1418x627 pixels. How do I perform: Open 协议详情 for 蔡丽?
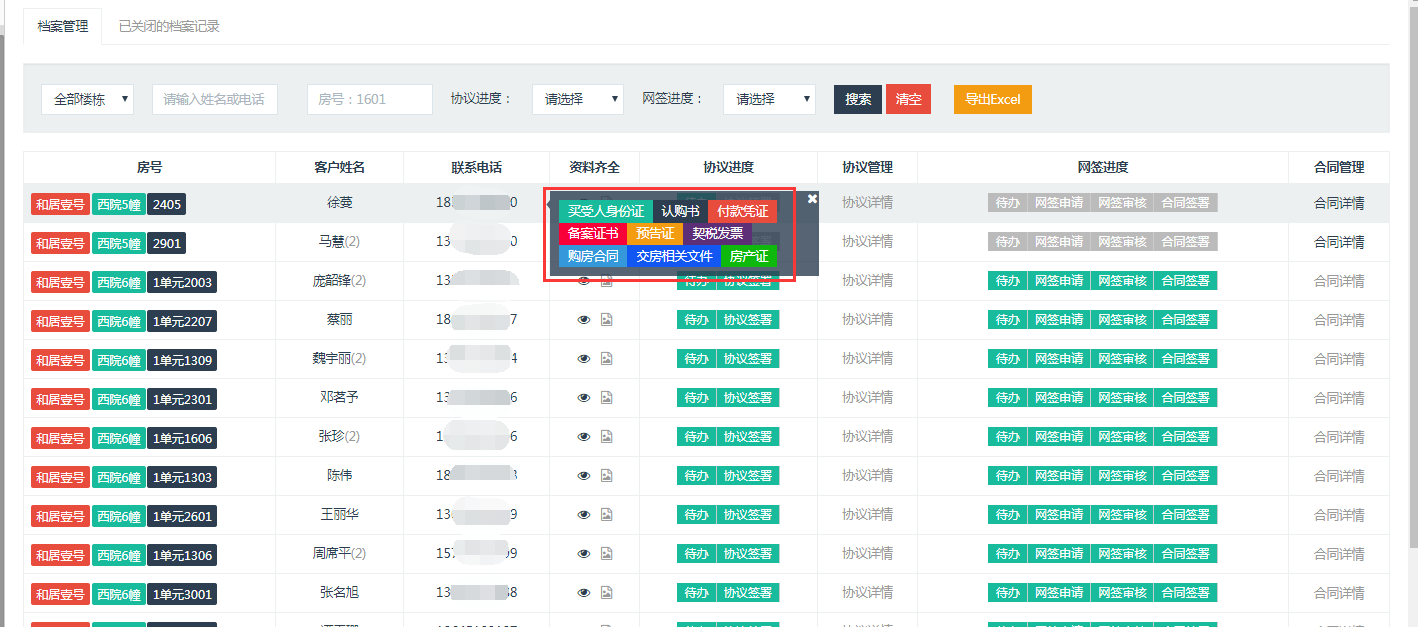point(867,320)
